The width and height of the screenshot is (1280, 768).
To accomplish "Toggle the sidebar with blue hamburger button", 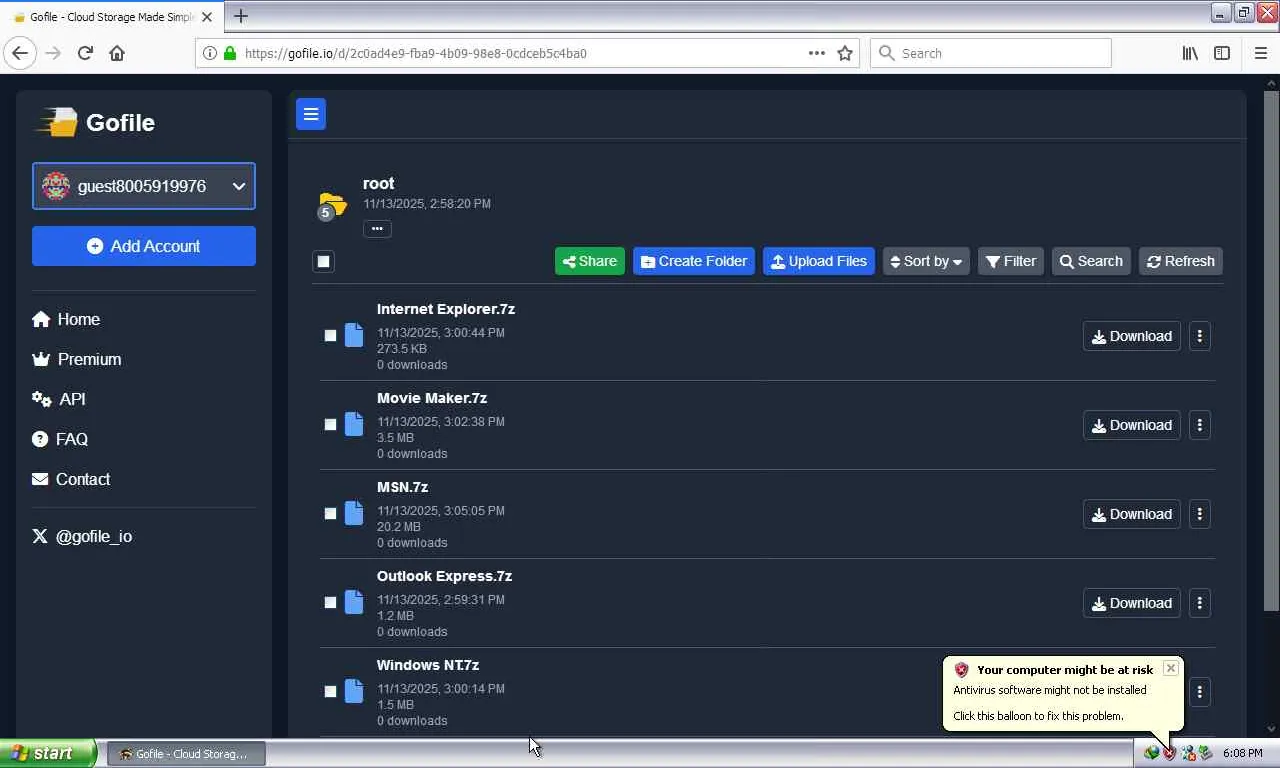I will pyautogui.click(x=311, y=114).
